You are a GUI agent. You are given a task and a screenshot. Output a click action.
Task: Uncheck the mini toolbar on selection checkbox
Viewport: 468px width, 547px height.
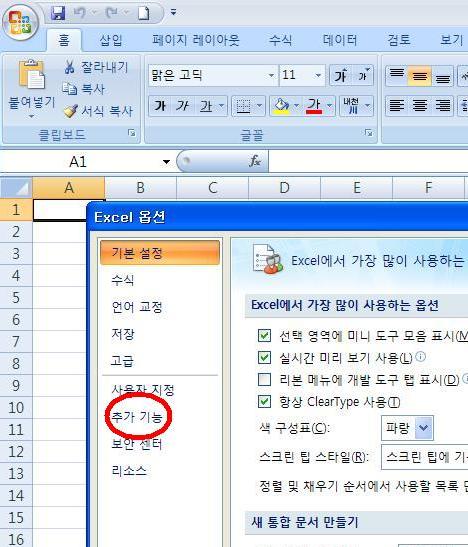[x=264, y=336]
